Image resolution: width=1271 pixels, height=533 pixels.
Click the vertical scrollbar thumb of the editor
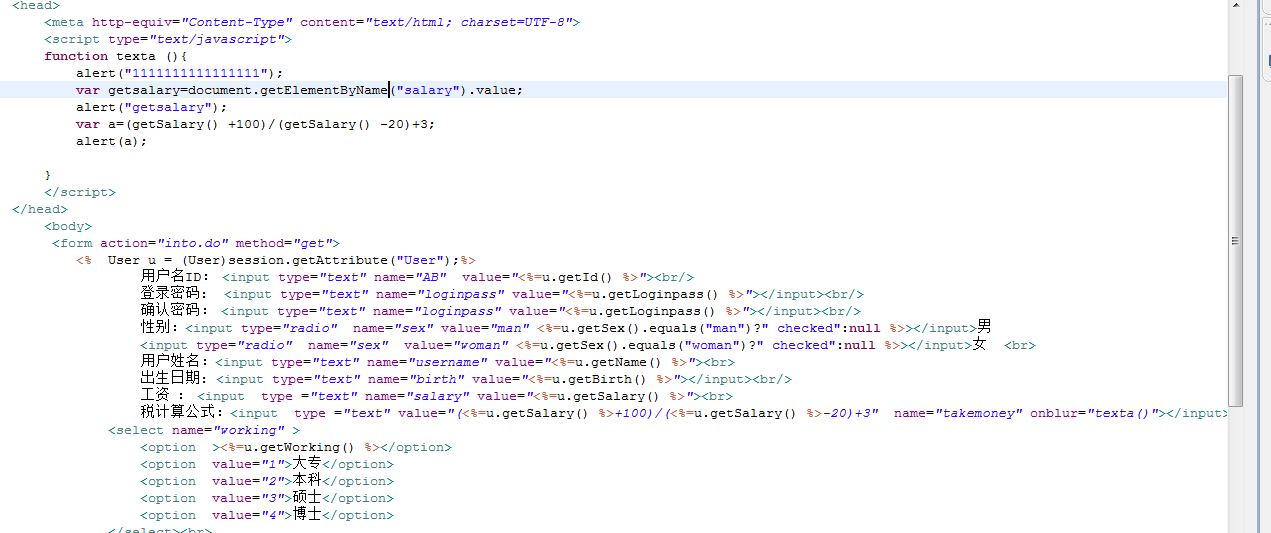(x=1236, y=240)
